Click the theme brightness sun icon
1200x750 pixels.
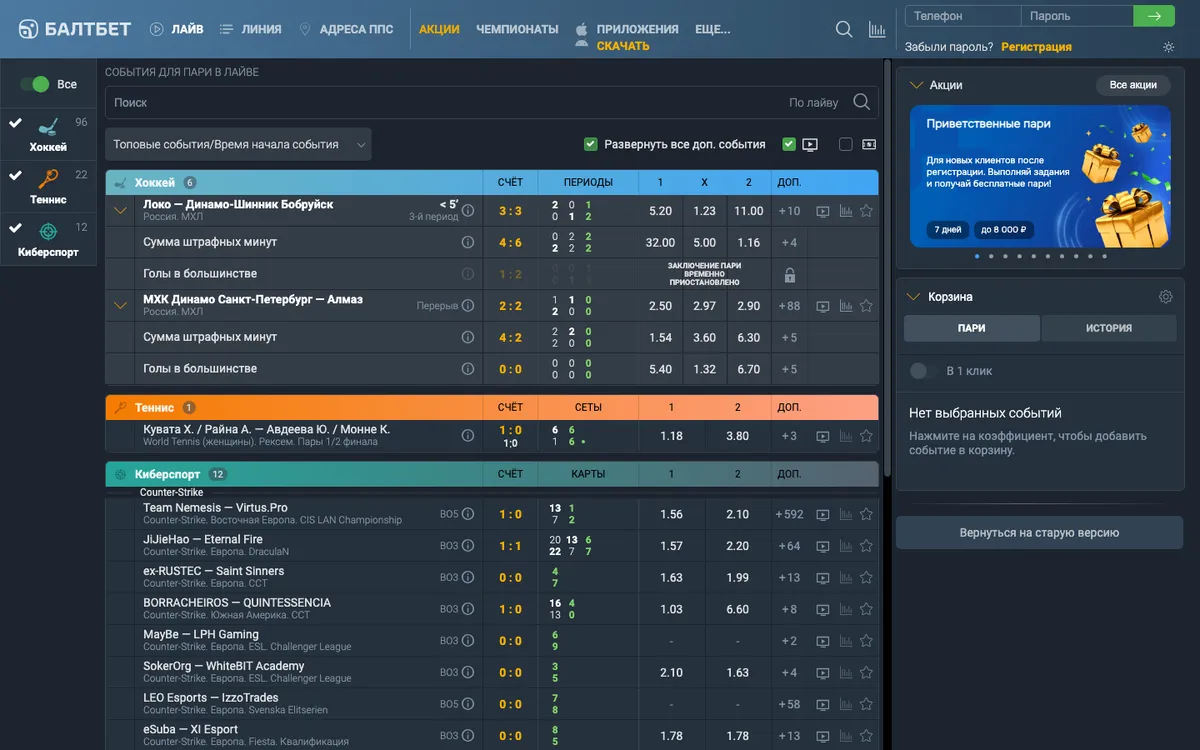pyautogui.click(x=1169, y=47)
